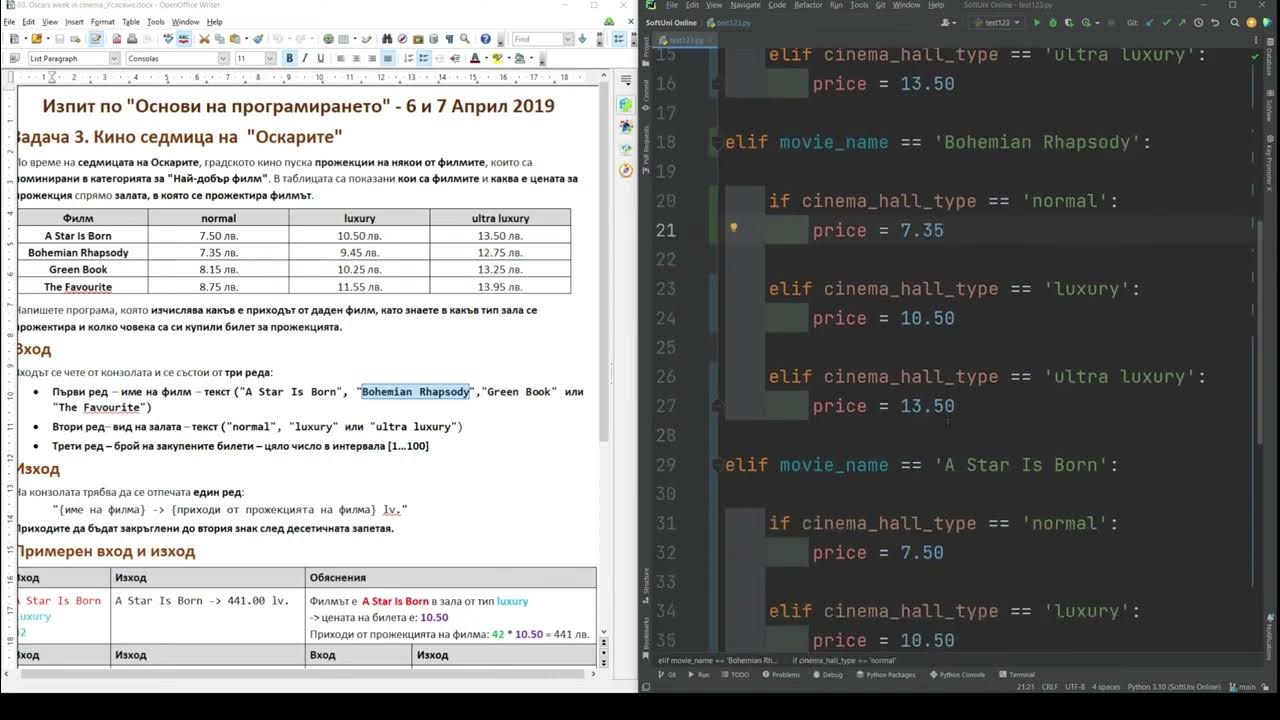The width and height of the screenshot is (1280, 720).
Task: Click green Run button in PyCharm toolbar
Action: pos(1037,22)
